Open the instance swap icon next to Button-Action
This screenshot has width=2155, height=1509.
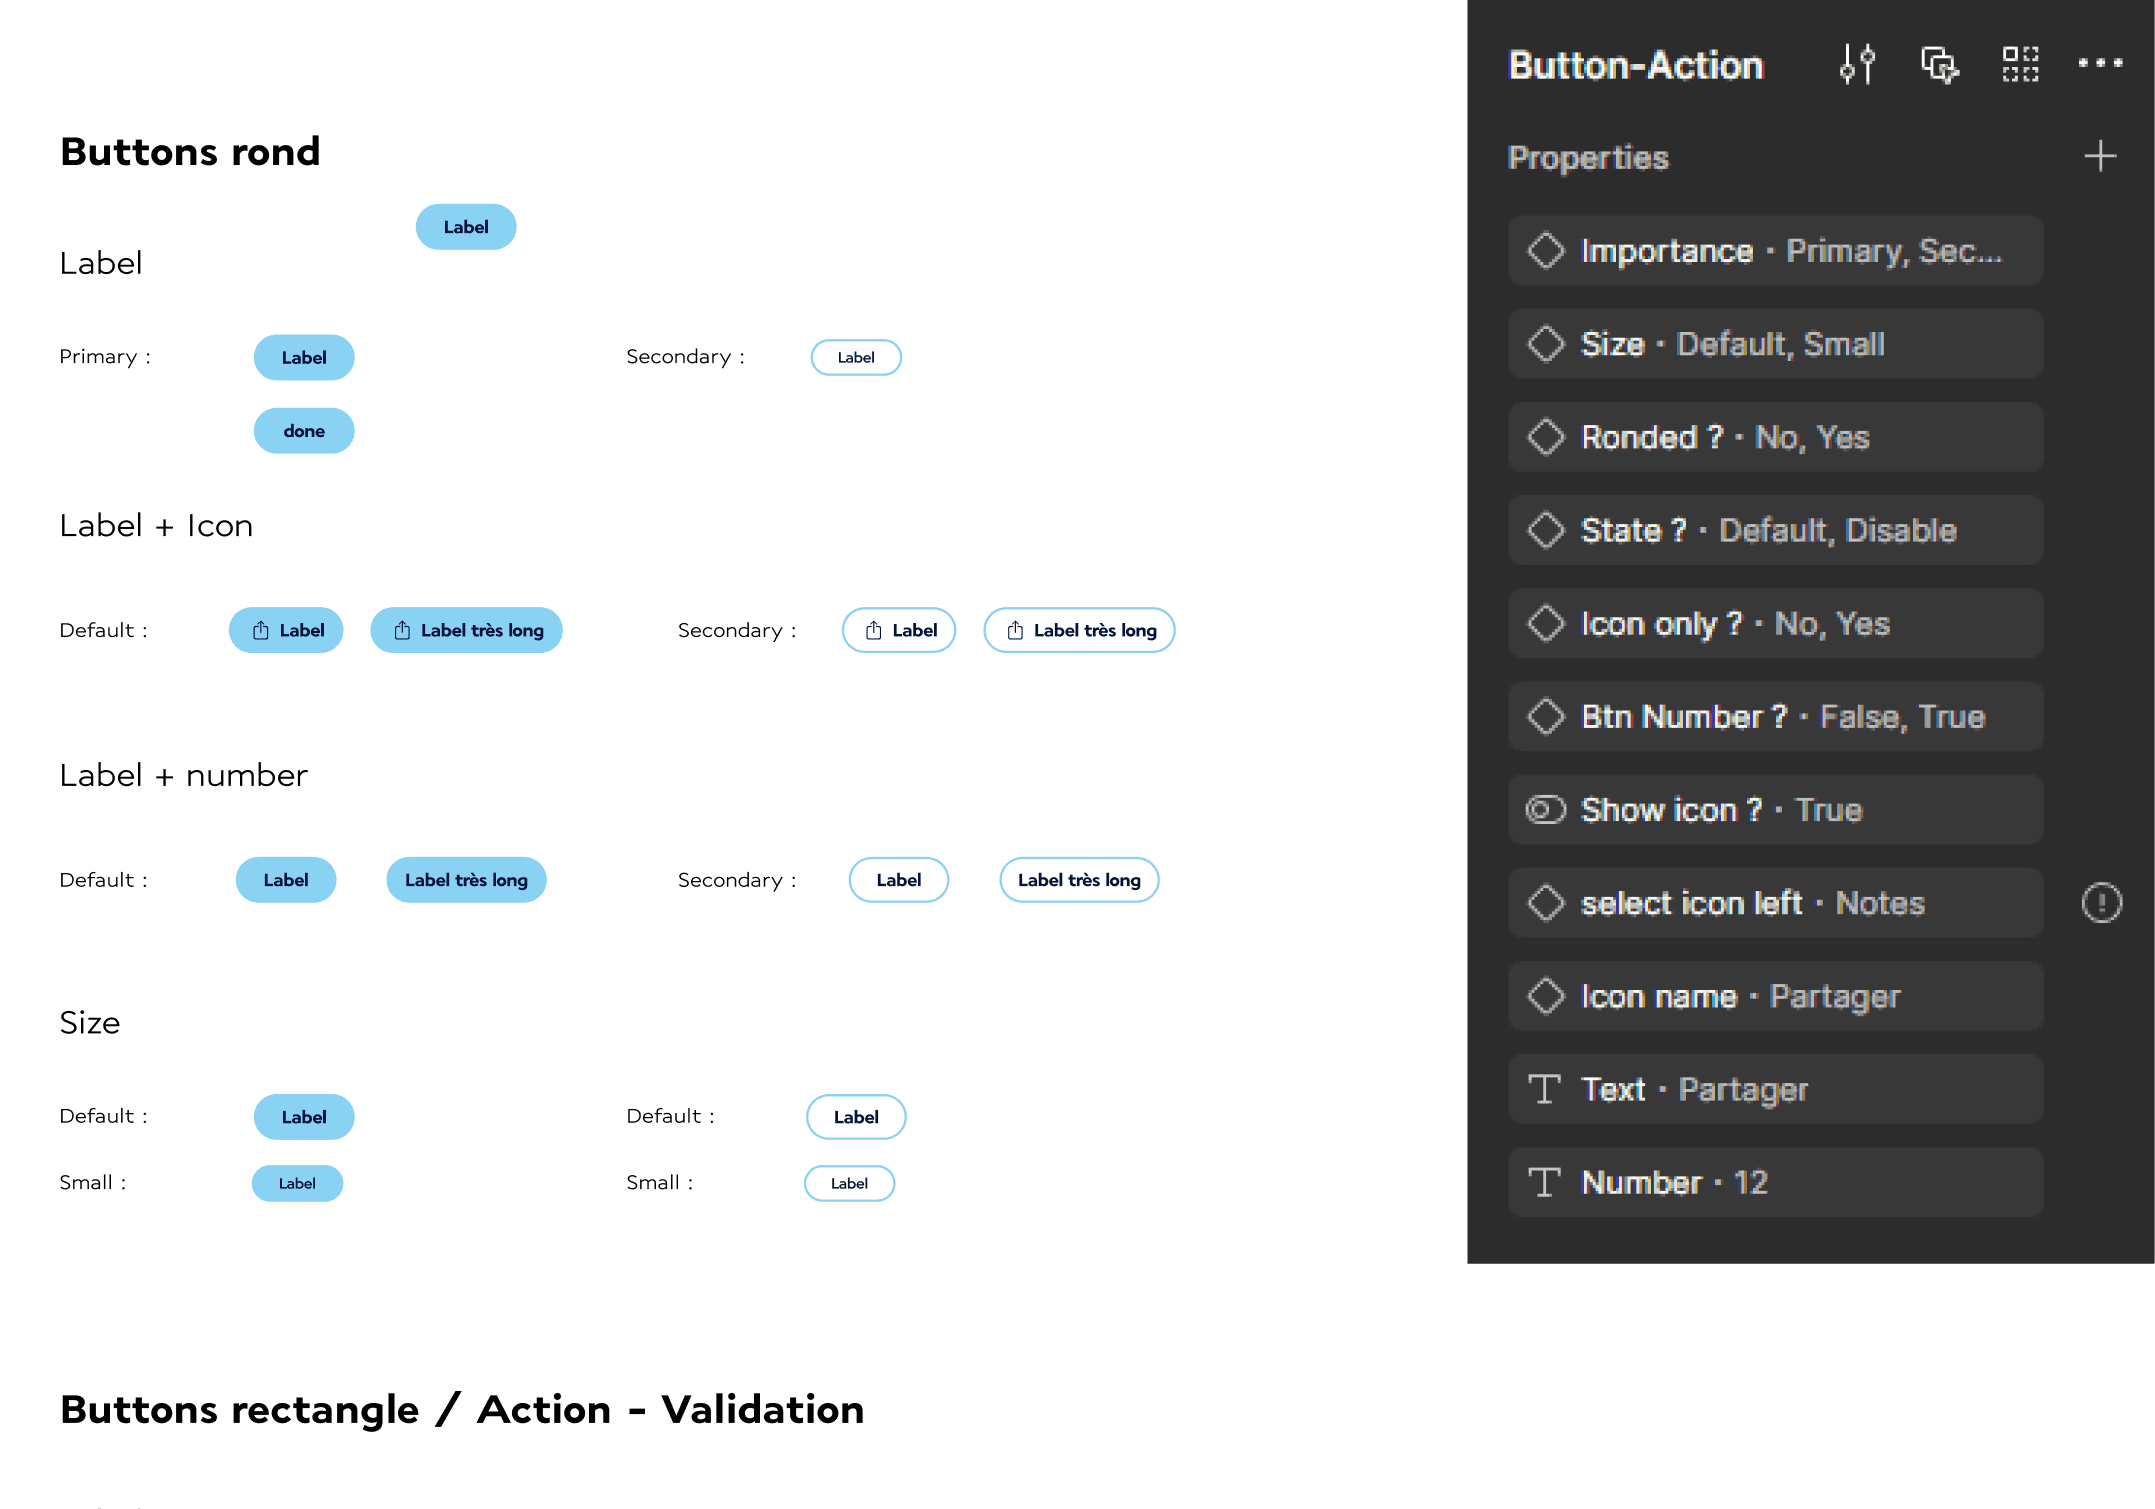(x=1939, y=64)
